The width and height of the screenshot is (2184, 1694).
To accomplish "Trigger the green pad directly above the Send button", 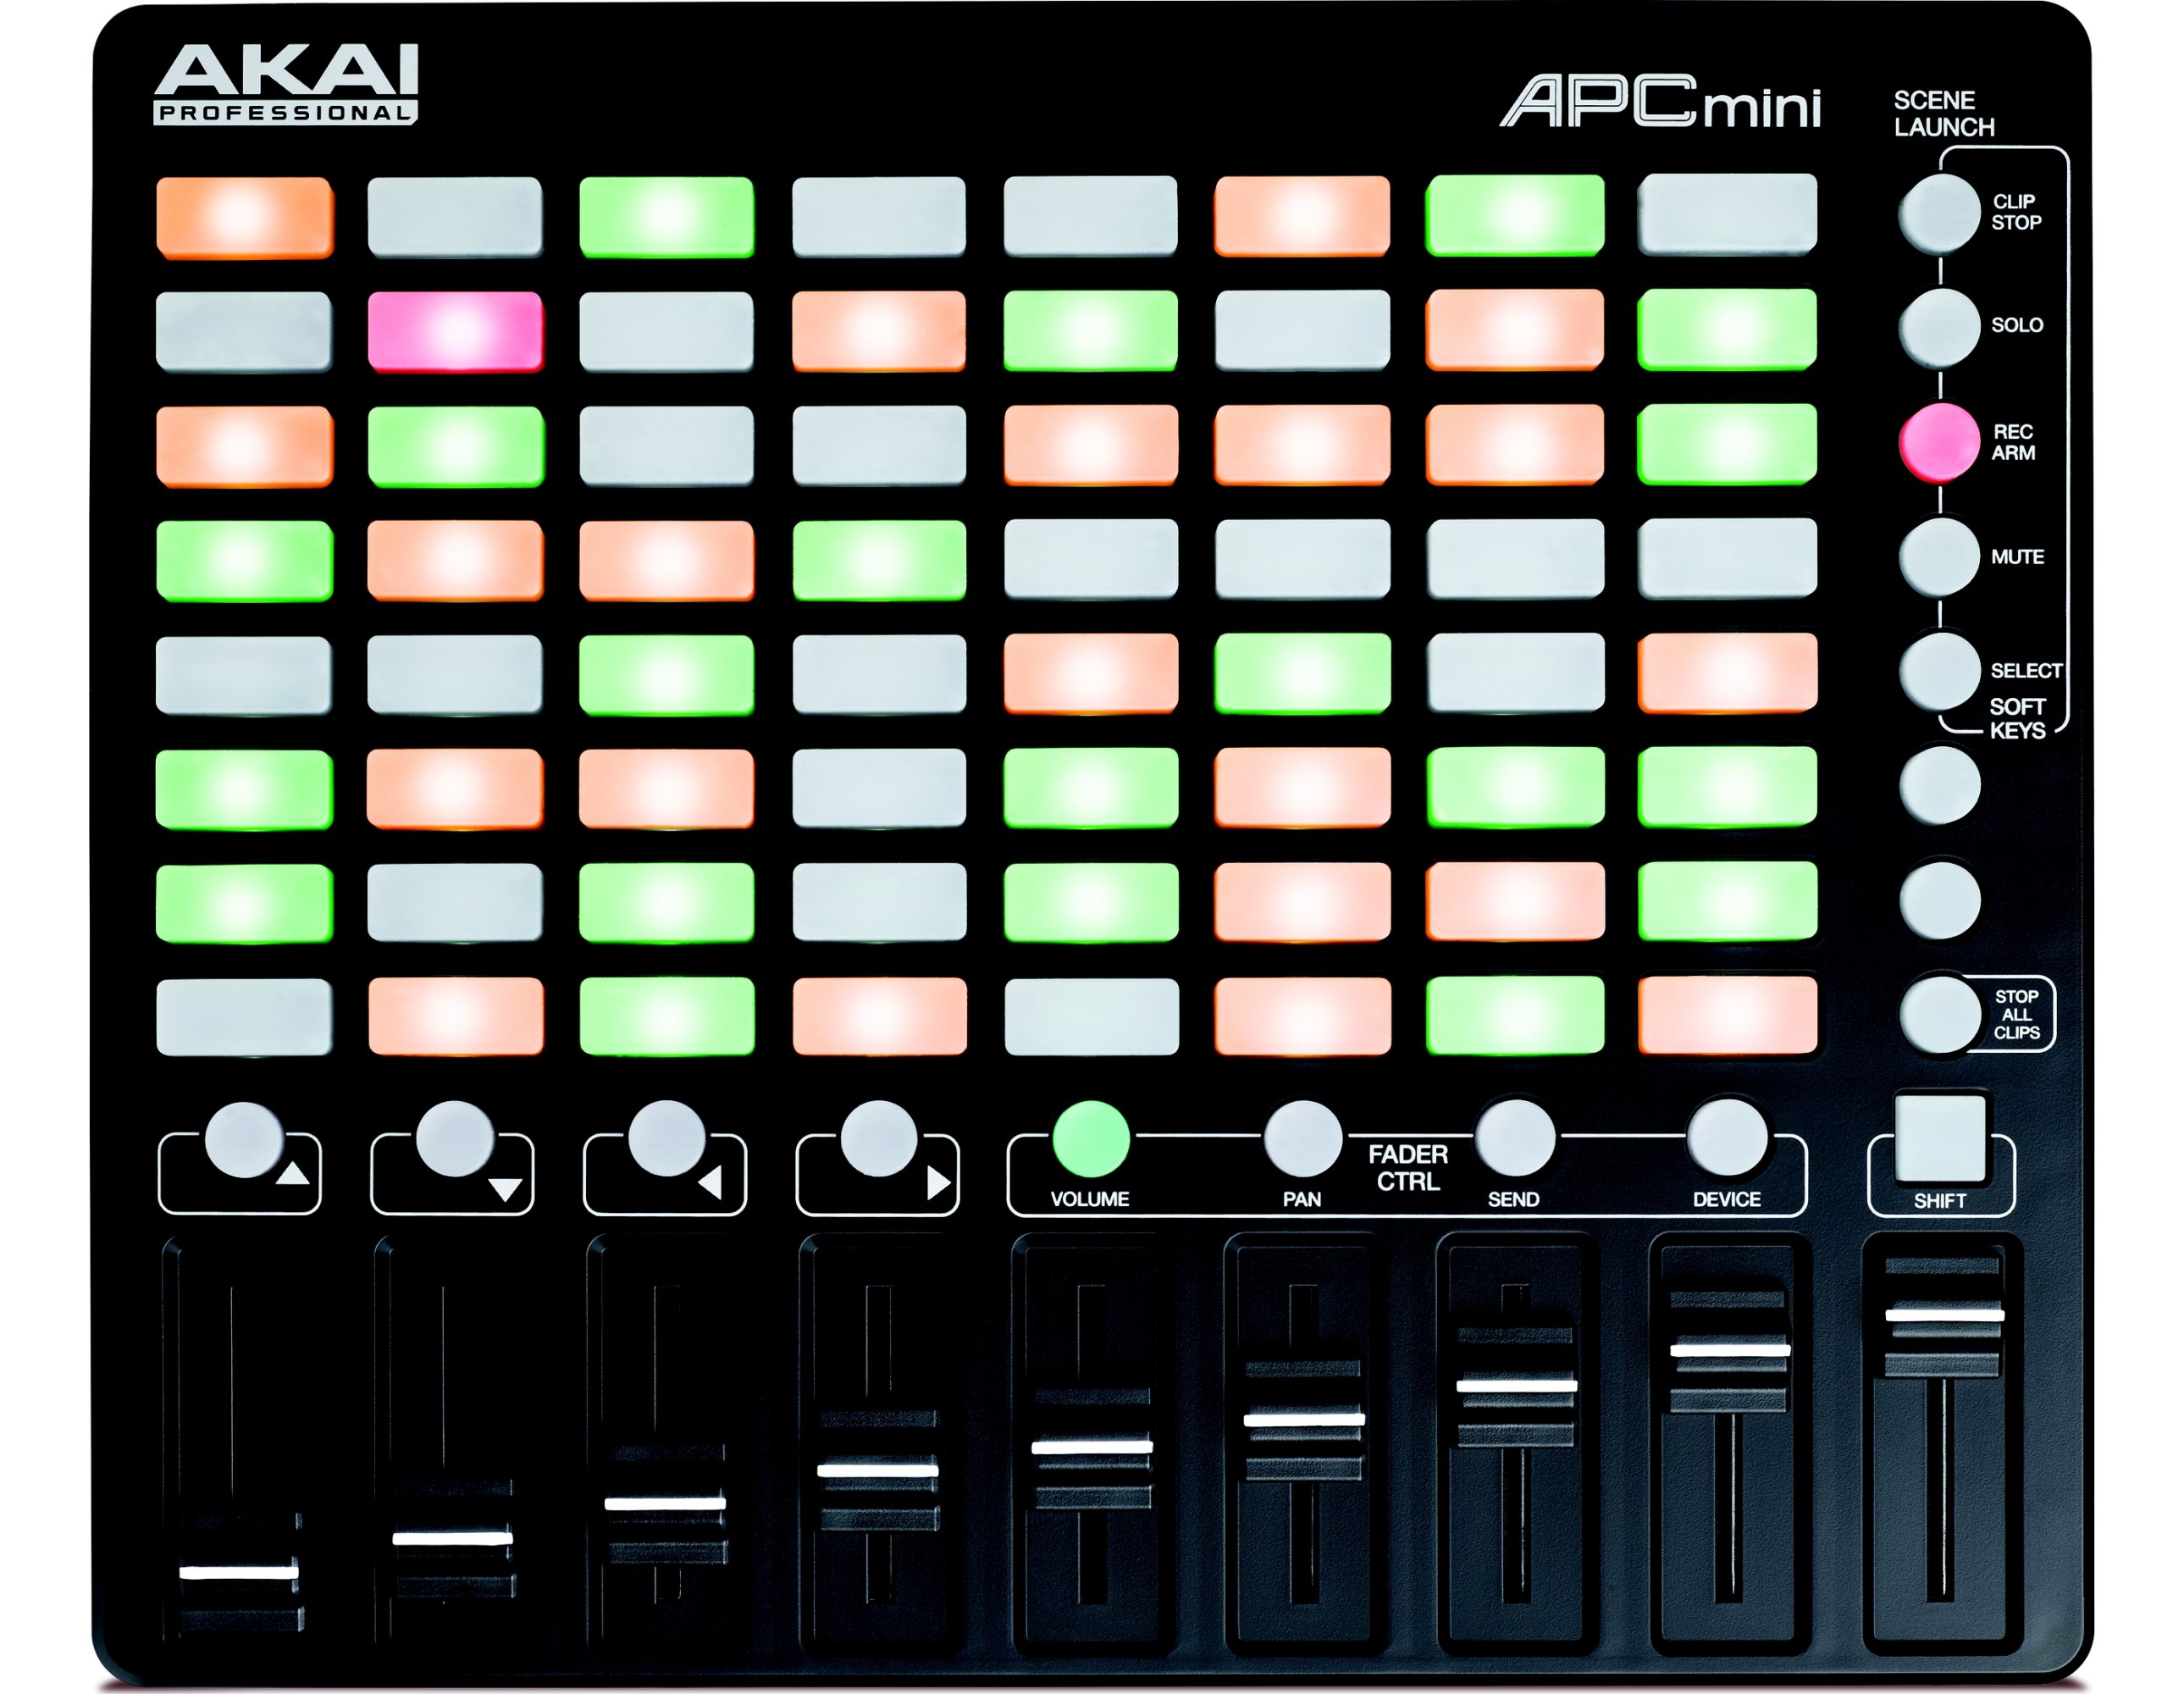I will (1515, 1016).
